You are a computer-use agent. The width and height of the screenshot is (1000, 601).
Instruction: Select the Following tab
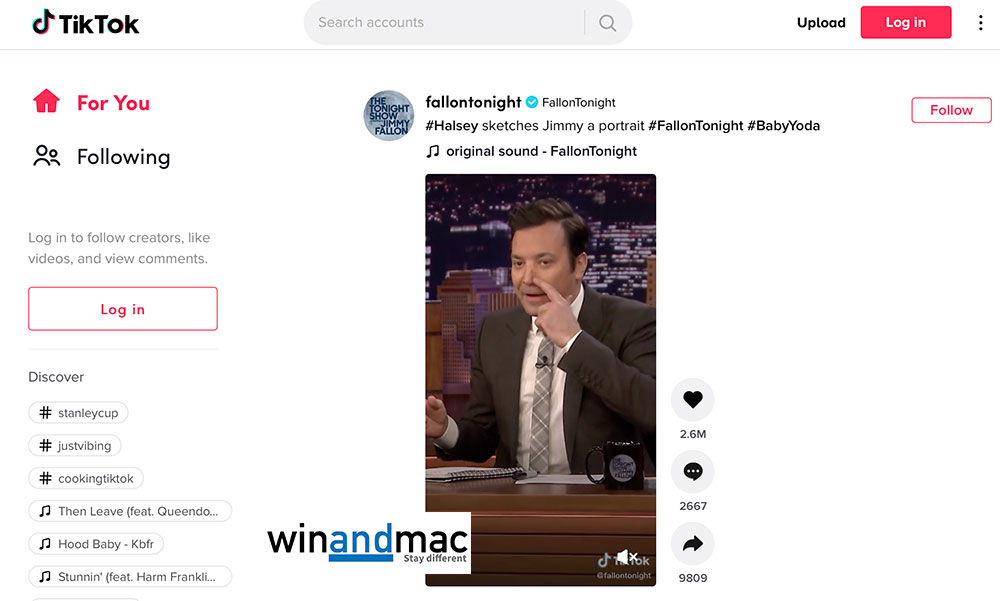(x=102, y=156)
